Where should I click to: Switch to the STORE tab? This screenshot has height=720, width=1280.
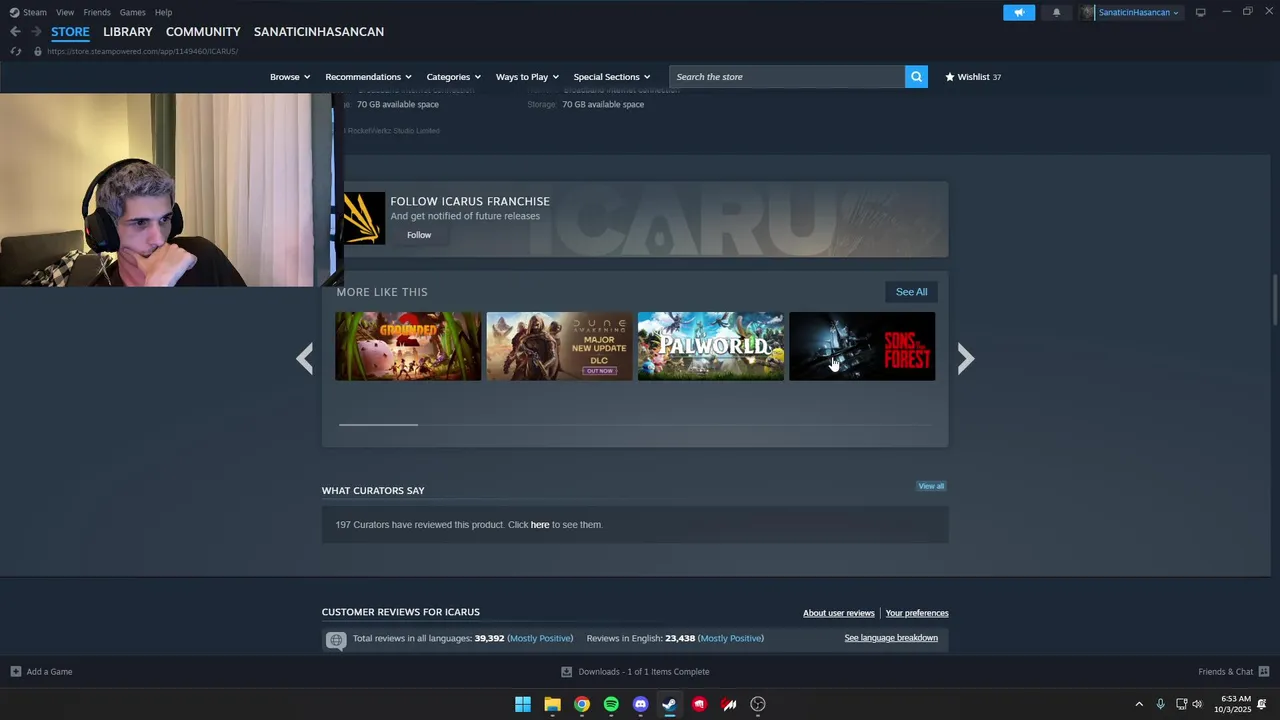[70, 32]
